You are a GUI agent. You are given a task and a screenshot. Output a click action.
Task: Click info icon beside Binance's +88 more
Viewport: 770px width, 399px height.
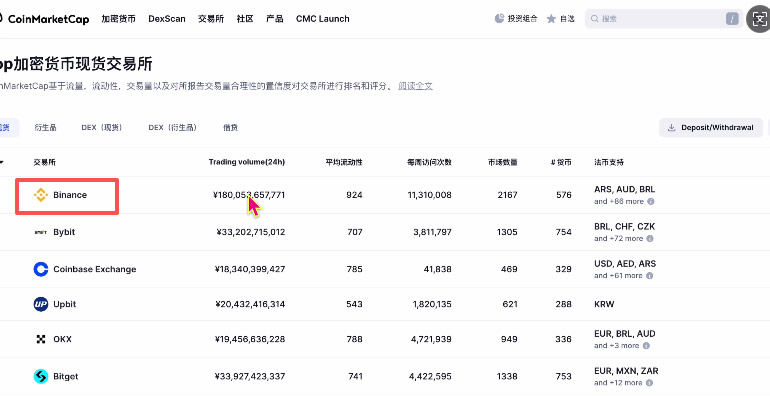651,201
